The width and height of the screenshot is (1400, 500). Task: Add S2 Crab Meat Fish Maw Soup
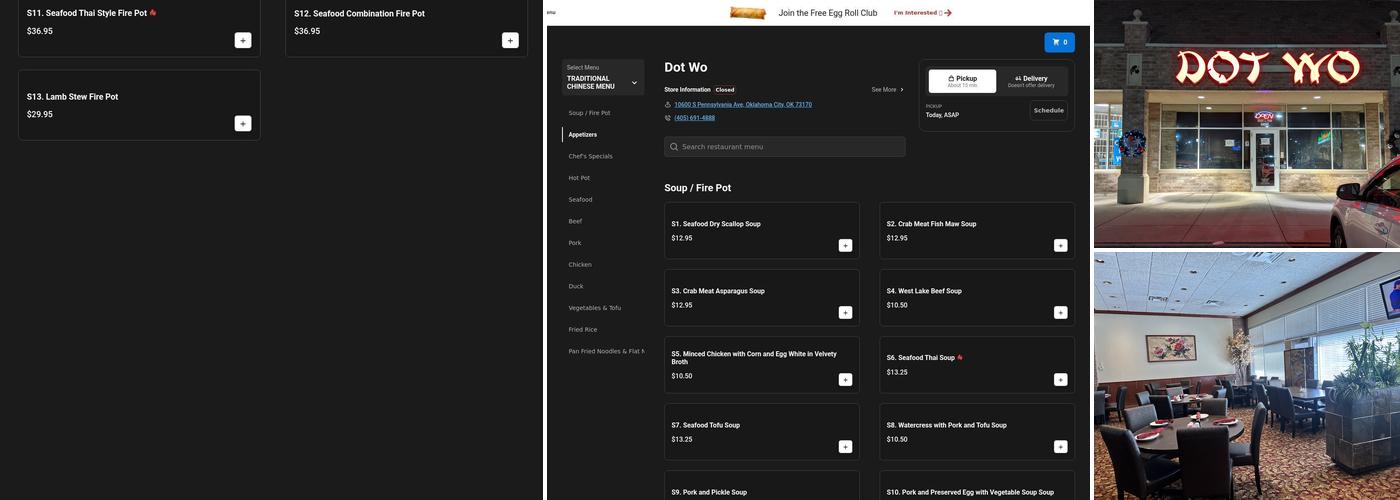pyautogui.click(x=1060, y=245)
